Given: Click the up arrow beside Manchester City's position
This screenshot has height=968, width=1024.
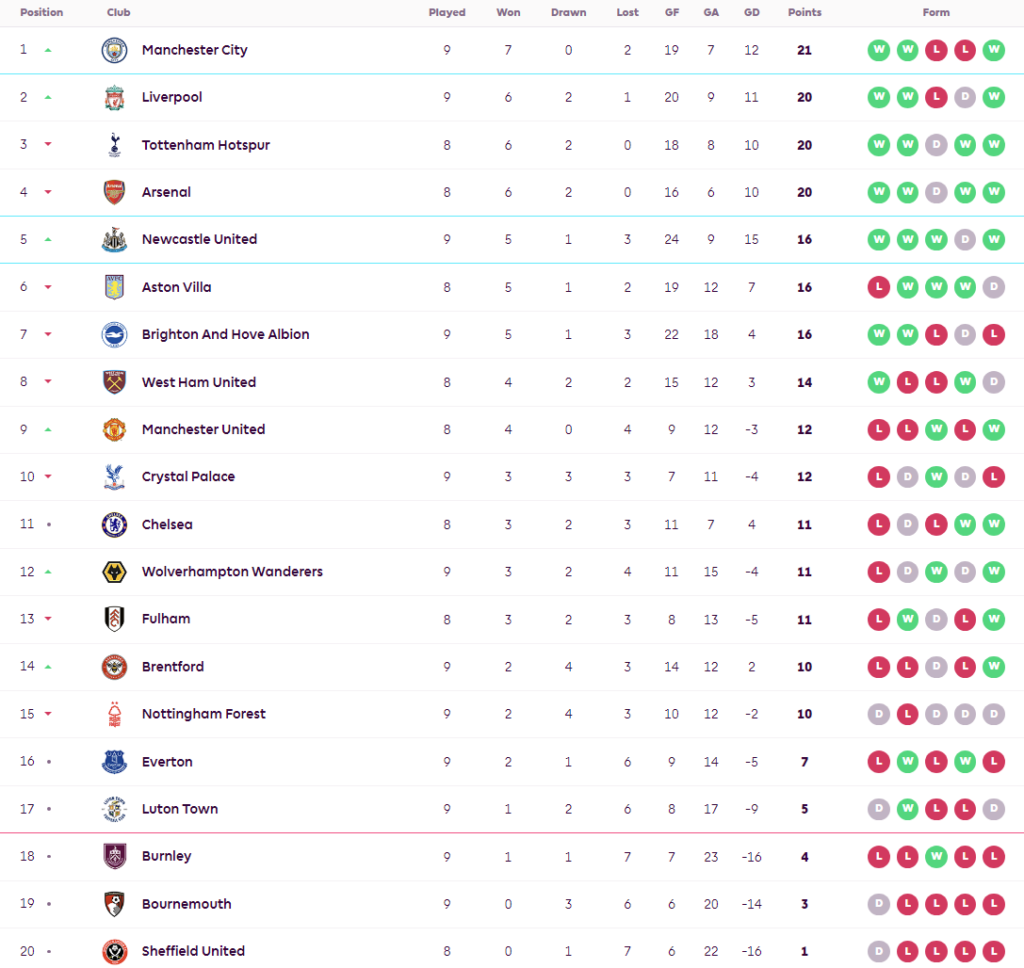Looking at the screenshot, I should point(48,50).
